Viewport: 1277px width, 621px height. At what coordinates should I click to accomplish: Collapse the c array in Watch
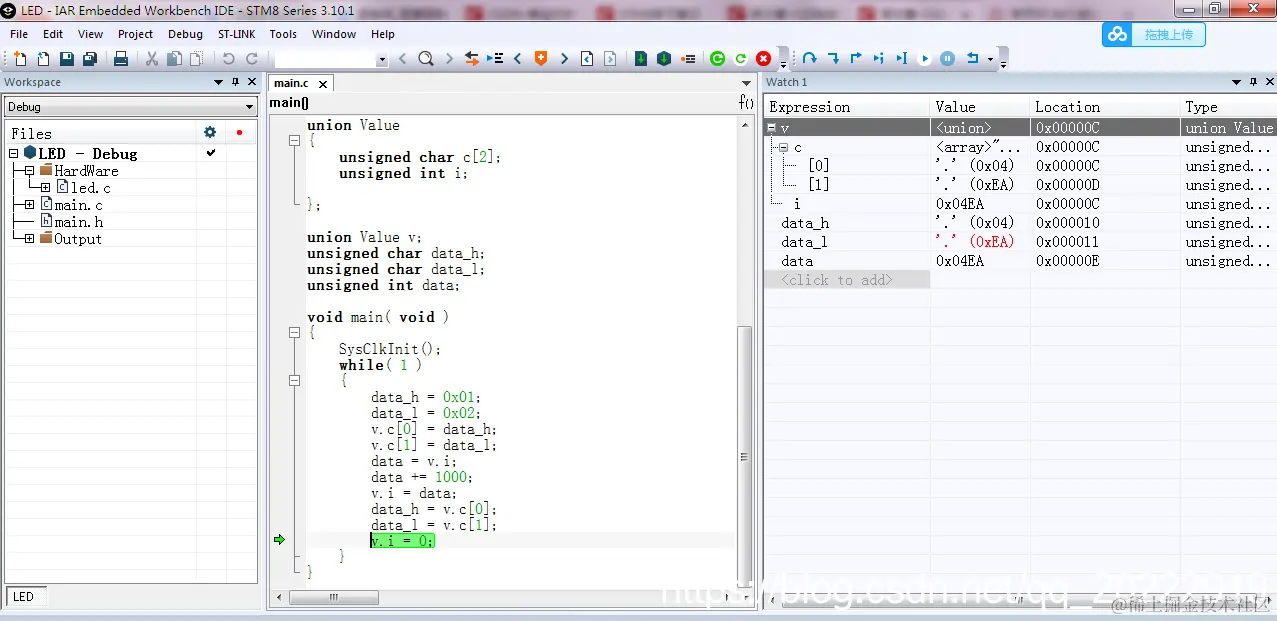pyautogui.click(x=785, y=147)
